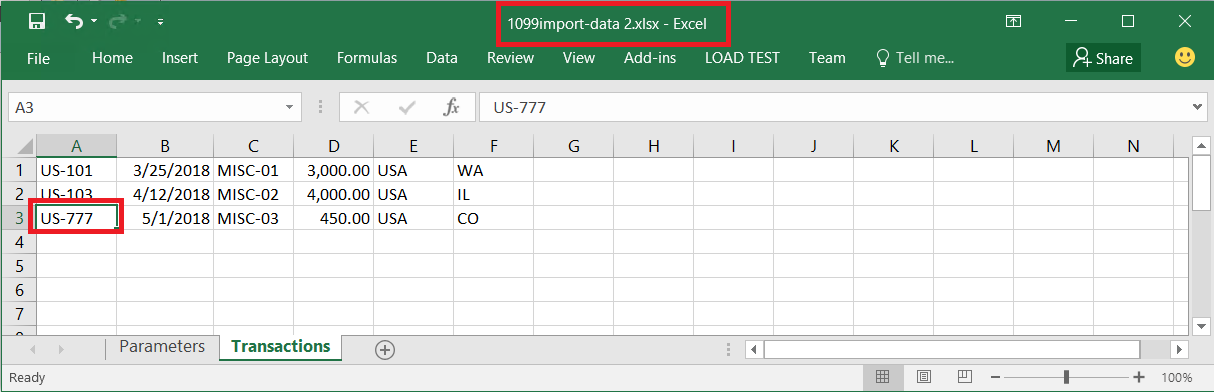The image size is (1214, 392).
Task: Undo the last action
Action: click(73, 21)
